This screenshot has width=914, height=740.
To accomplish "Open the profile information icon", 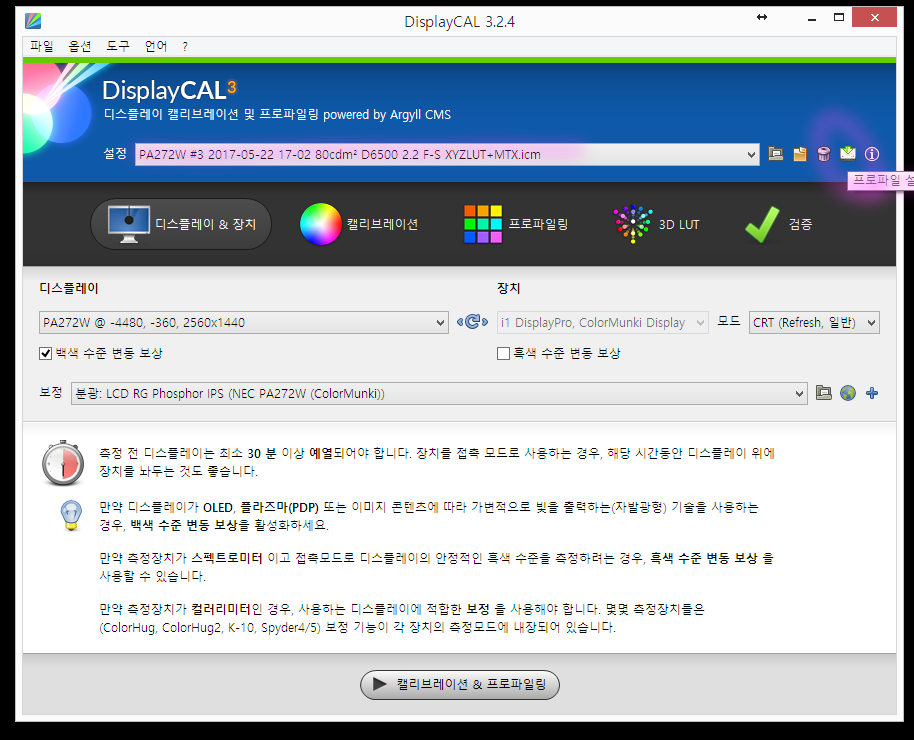I will (872, 154).
